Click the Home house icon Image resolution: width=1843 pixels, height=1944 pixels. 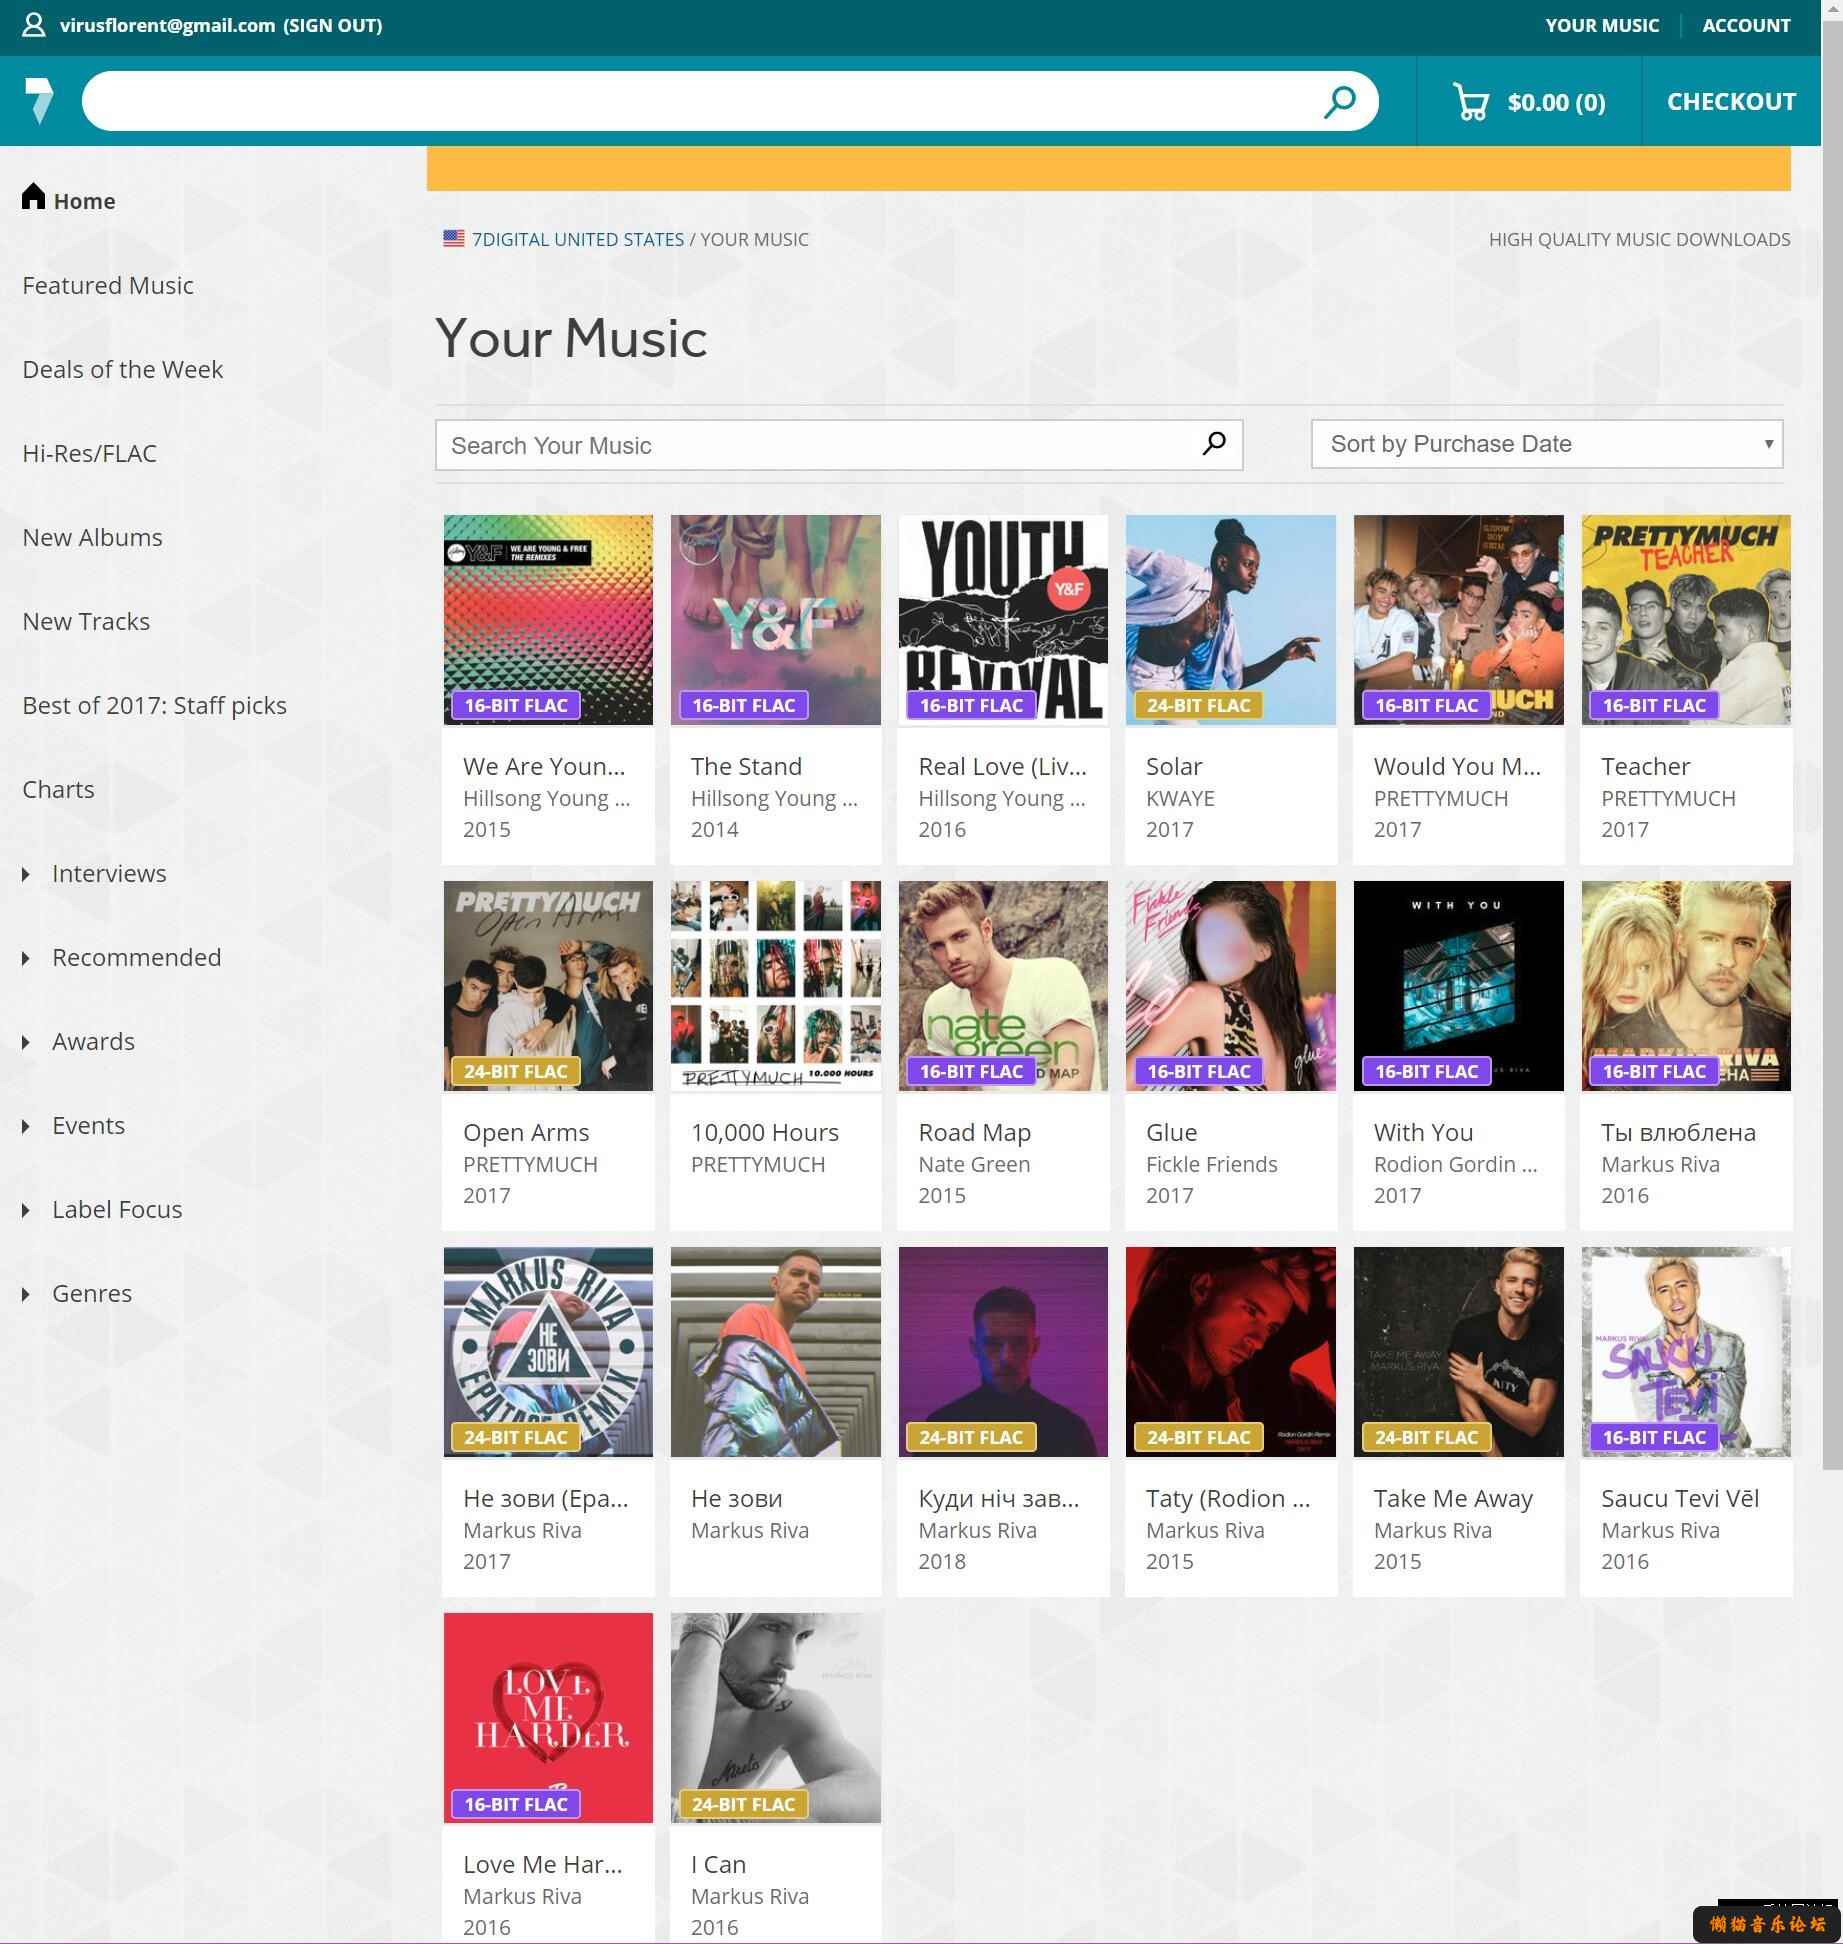(x=34, y=196)
